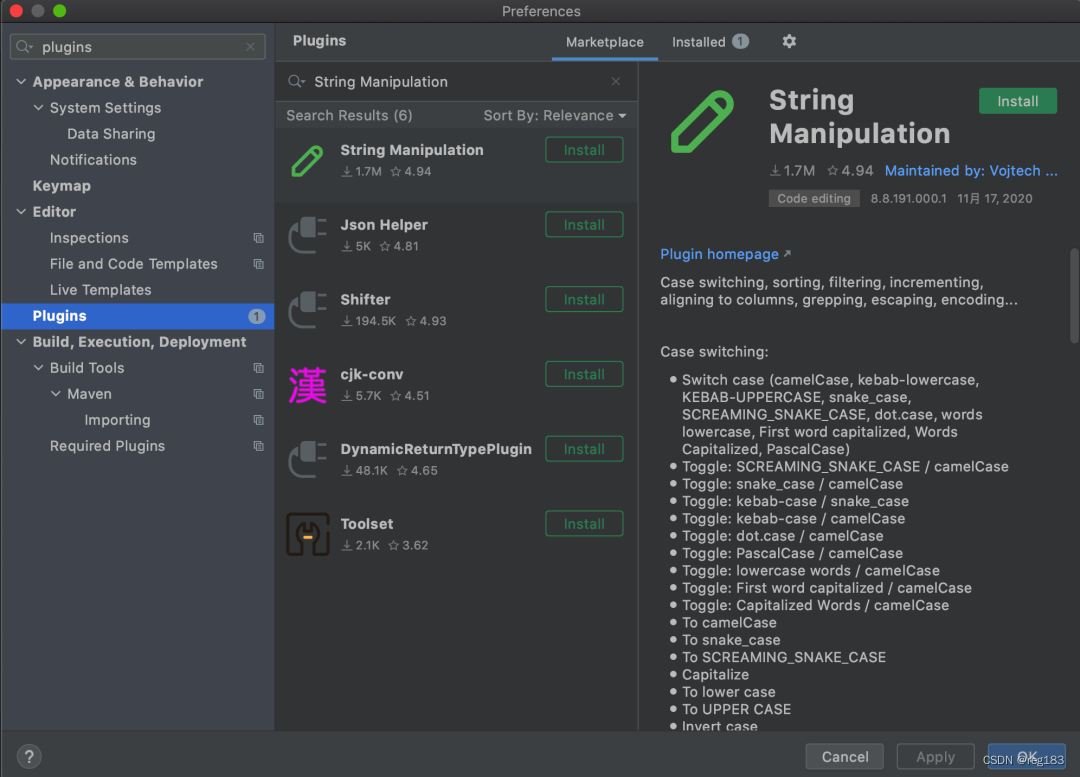Select Keymap in the settings tree
The width and height of the screenshot is (1080, 777).
tap(61, 186)
